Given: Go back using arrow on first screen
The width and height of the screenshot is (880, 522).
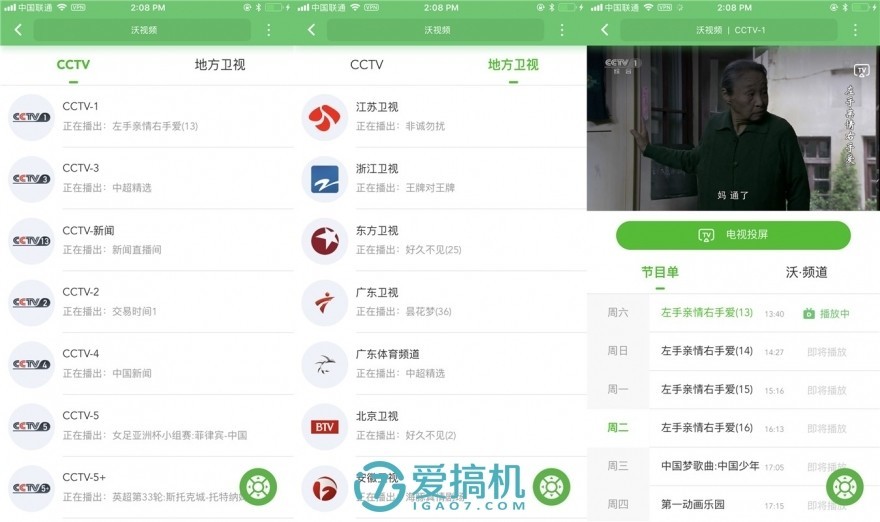Looking at the screenshot, I should point(18,30).
